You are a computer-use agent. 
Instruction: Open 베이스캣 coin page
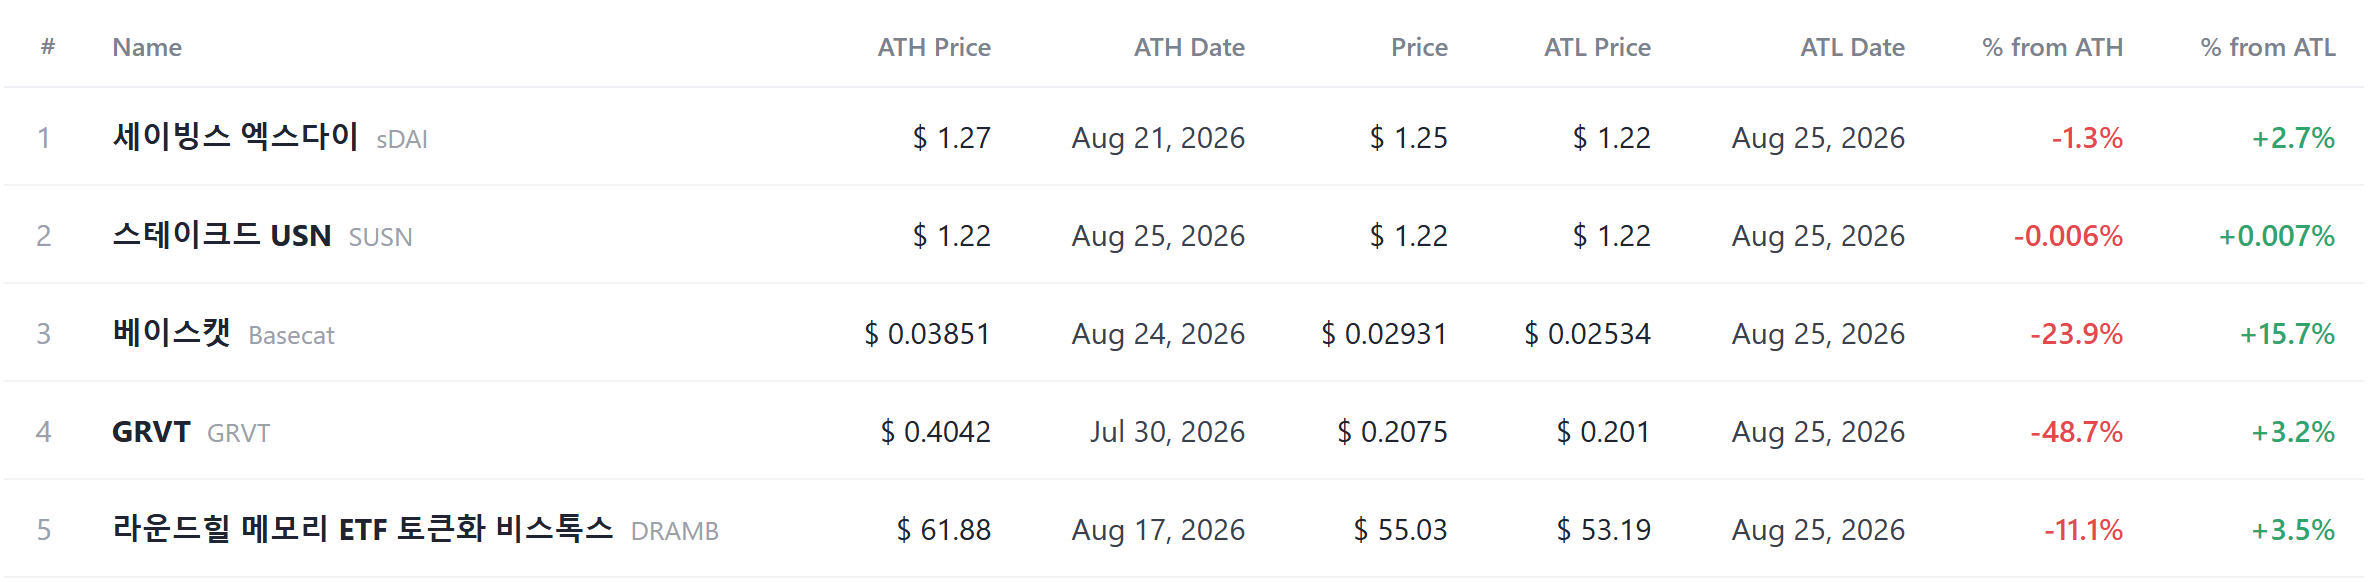[x=171, y=332]
